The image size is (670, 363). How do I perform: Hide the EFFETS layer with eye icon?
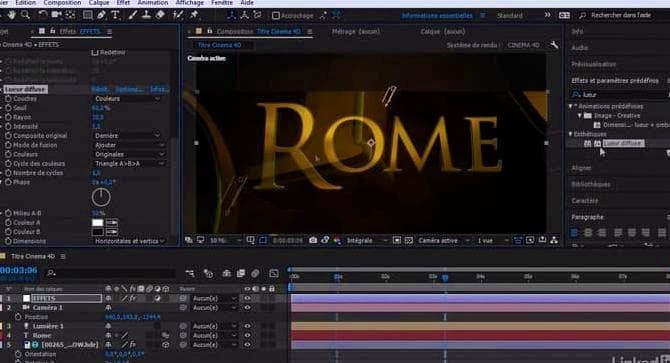(x=247, y=298)
